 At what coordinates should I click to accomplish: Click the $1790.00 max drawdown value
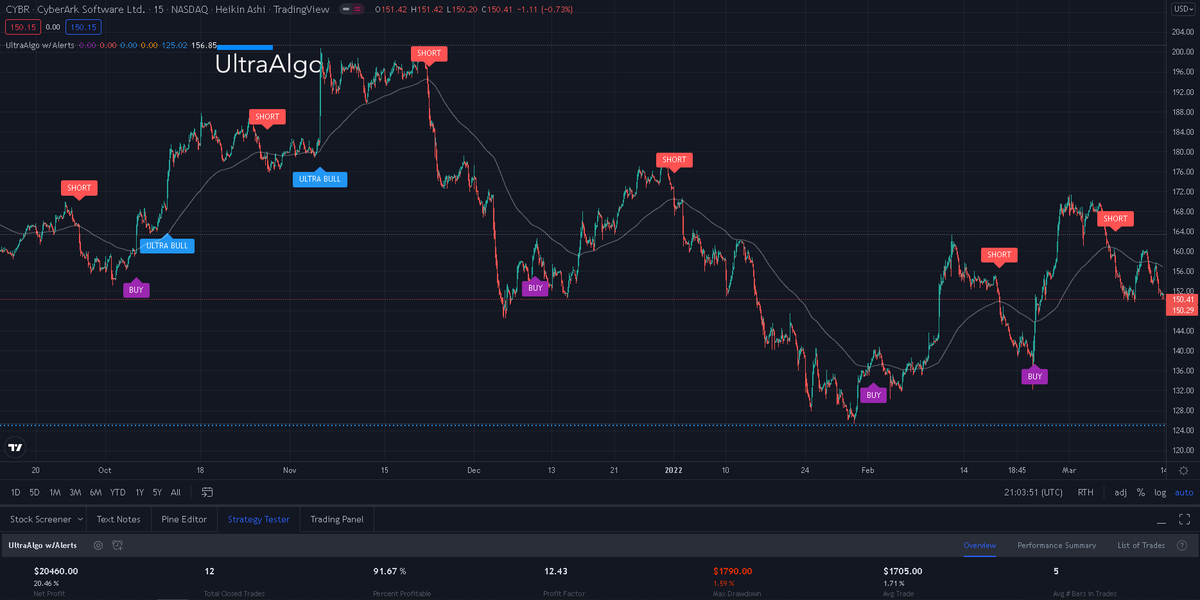(x=733, y=571)
